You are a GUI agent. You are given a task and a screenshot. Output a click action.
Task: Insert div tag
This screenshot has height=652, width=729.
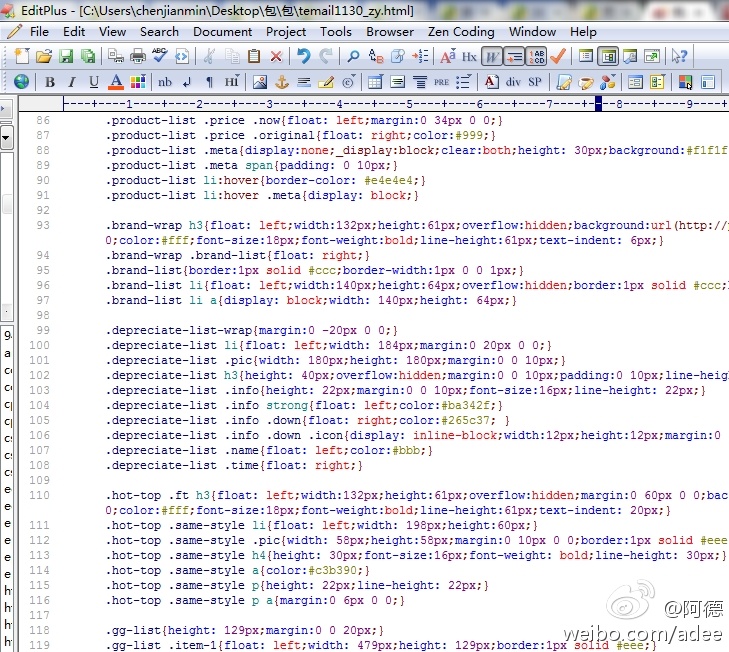click(x=513, y=82)
